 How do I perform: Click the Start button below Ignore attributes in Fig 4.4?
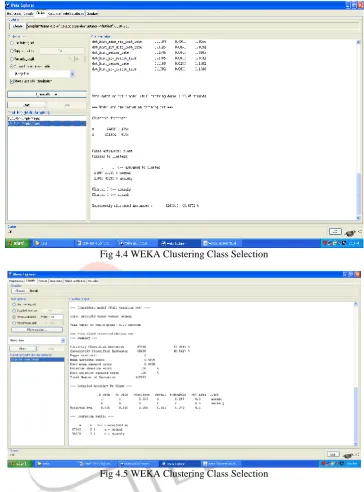pyautogui.click(x=27, y=105)
